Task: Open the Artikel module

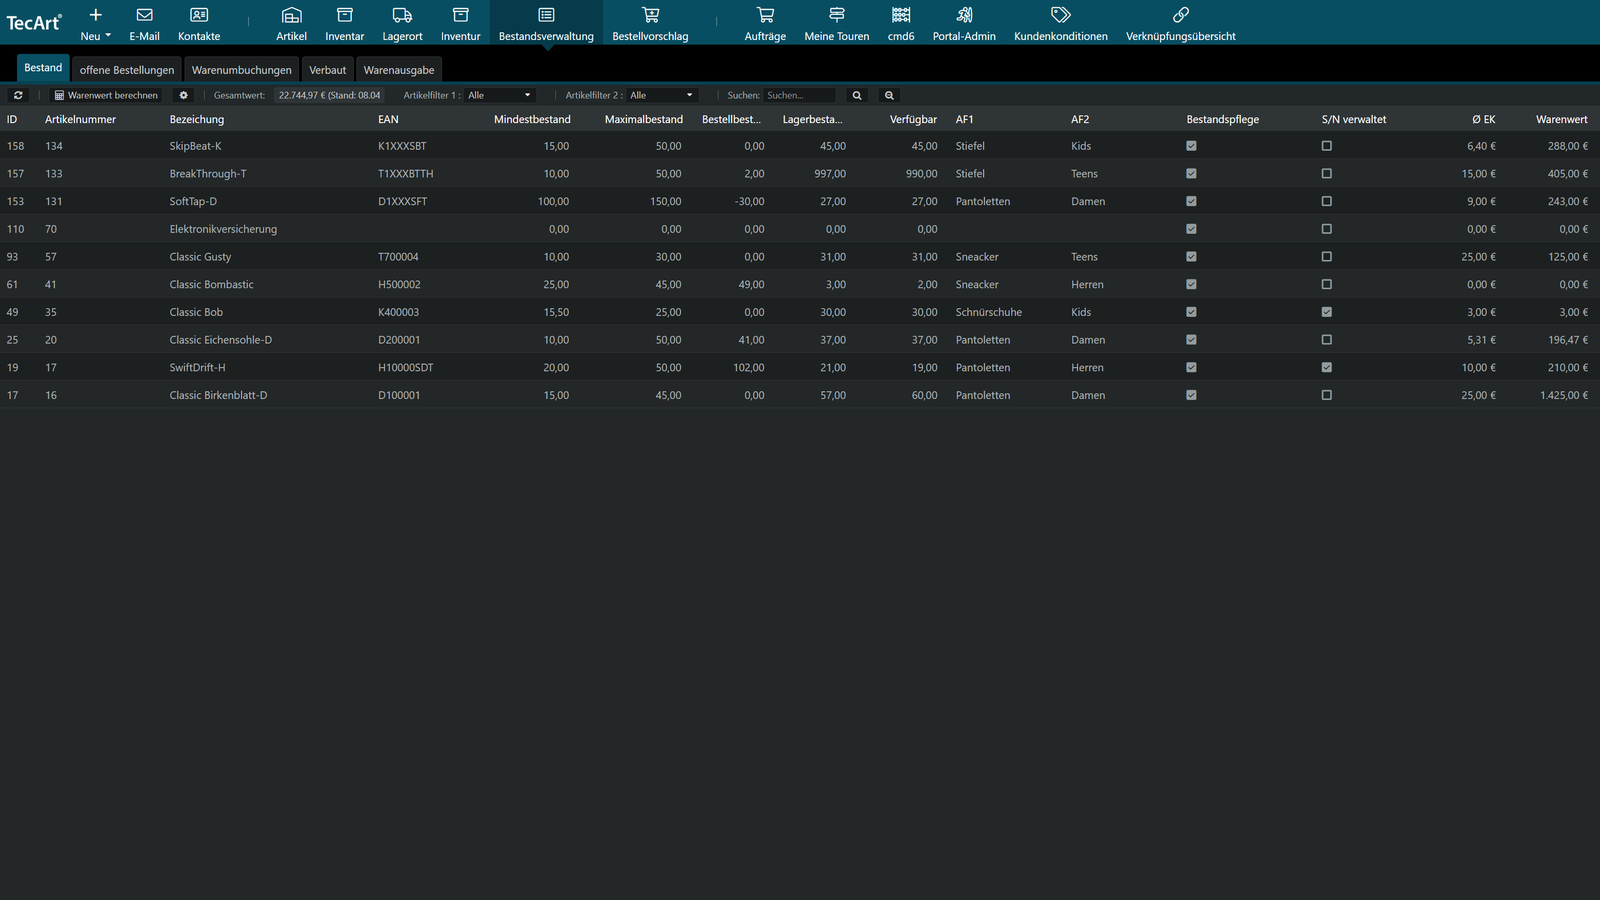Action: (x=291, y=23)
